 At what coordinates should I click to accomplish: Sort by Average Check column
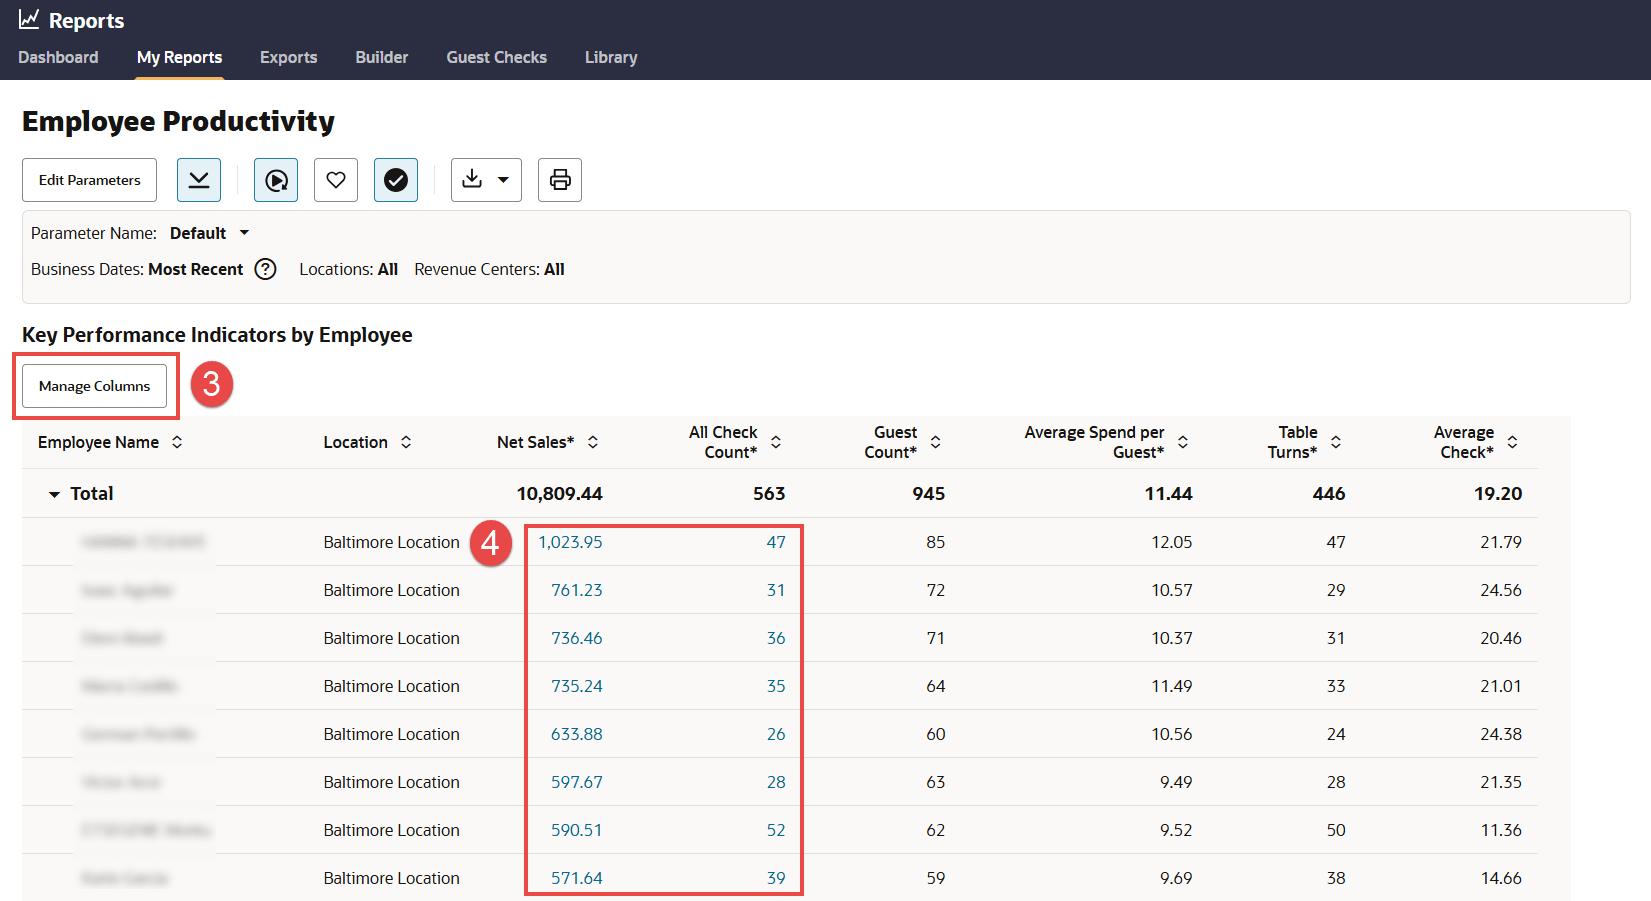[x=1512, y=442]
